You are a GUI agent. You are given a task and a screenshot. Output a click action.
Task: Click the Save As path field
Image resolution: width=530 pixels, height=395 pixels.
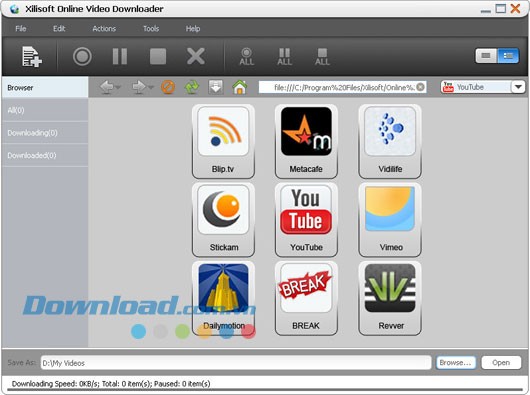pos(236,363)
